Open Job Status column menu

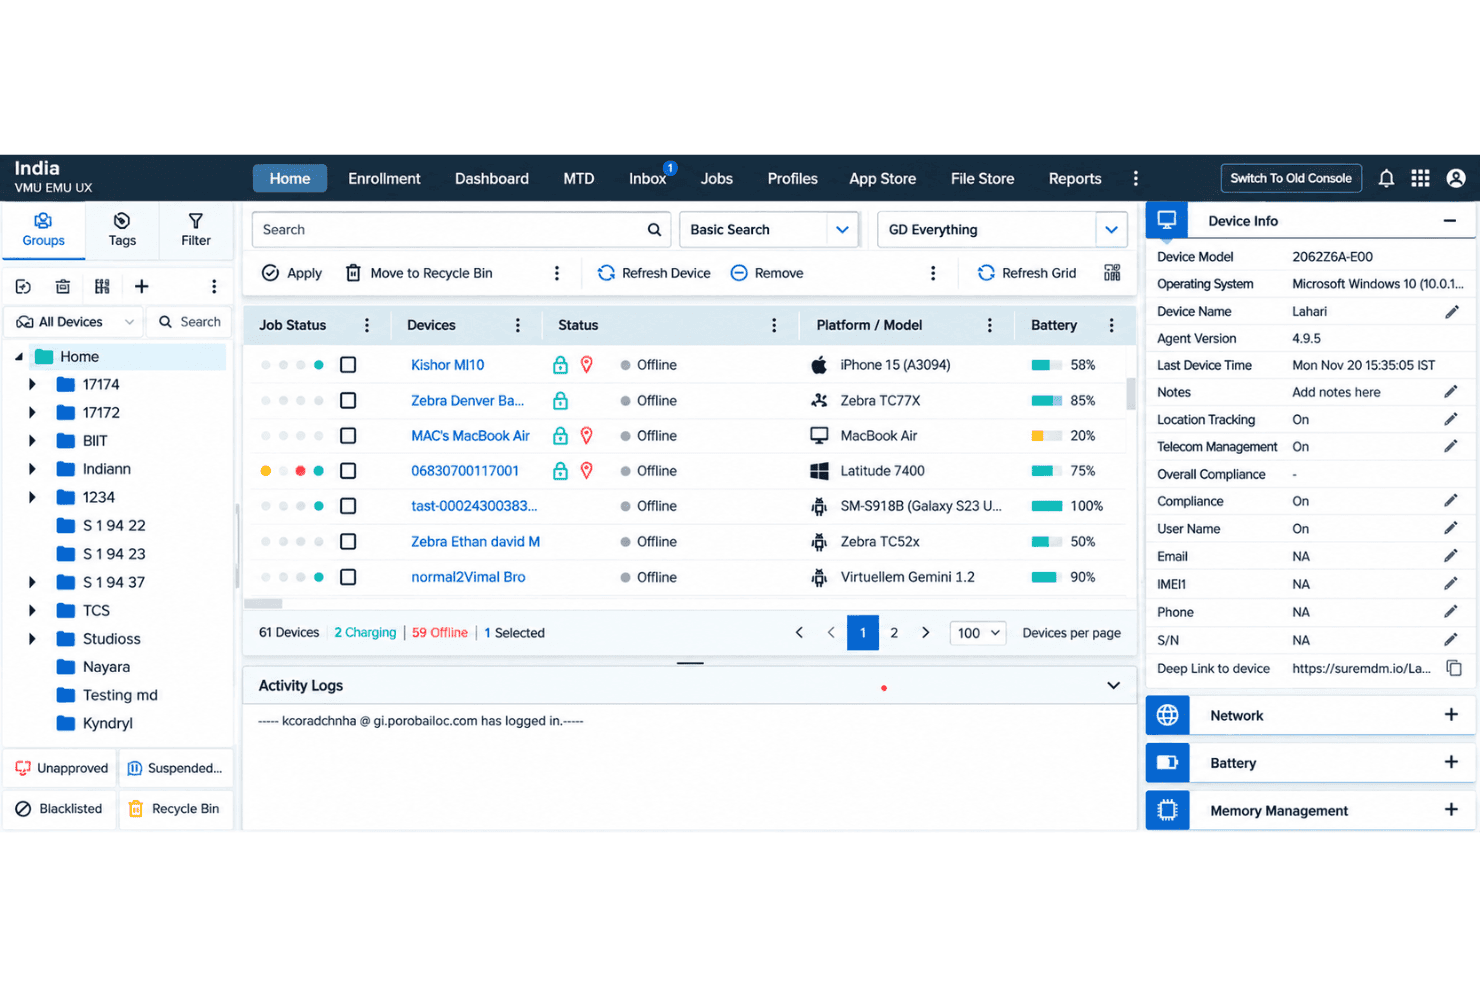(x=367, y=325)
